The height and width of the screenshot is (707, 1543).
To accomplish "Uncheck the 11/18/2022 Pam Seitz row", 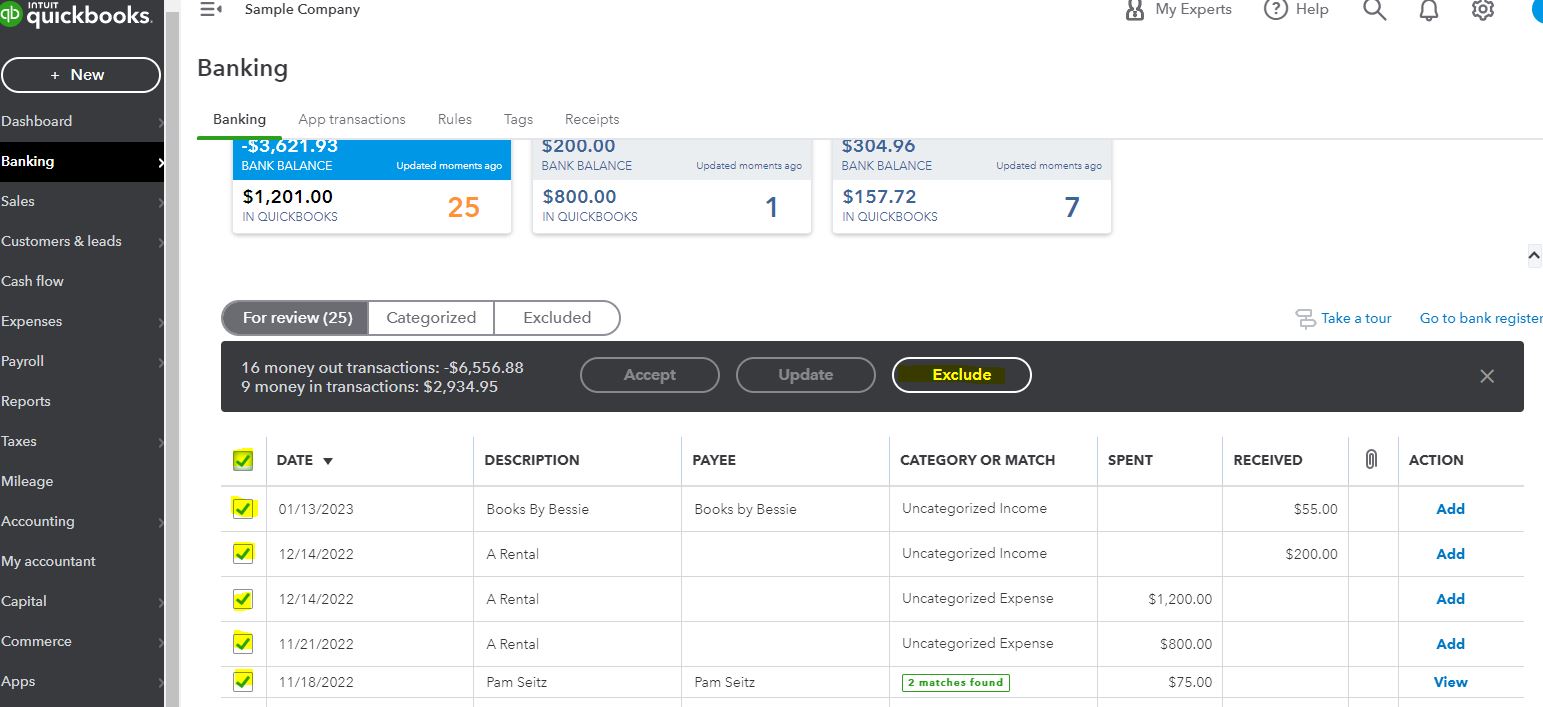I will click(x=243, y=681).
